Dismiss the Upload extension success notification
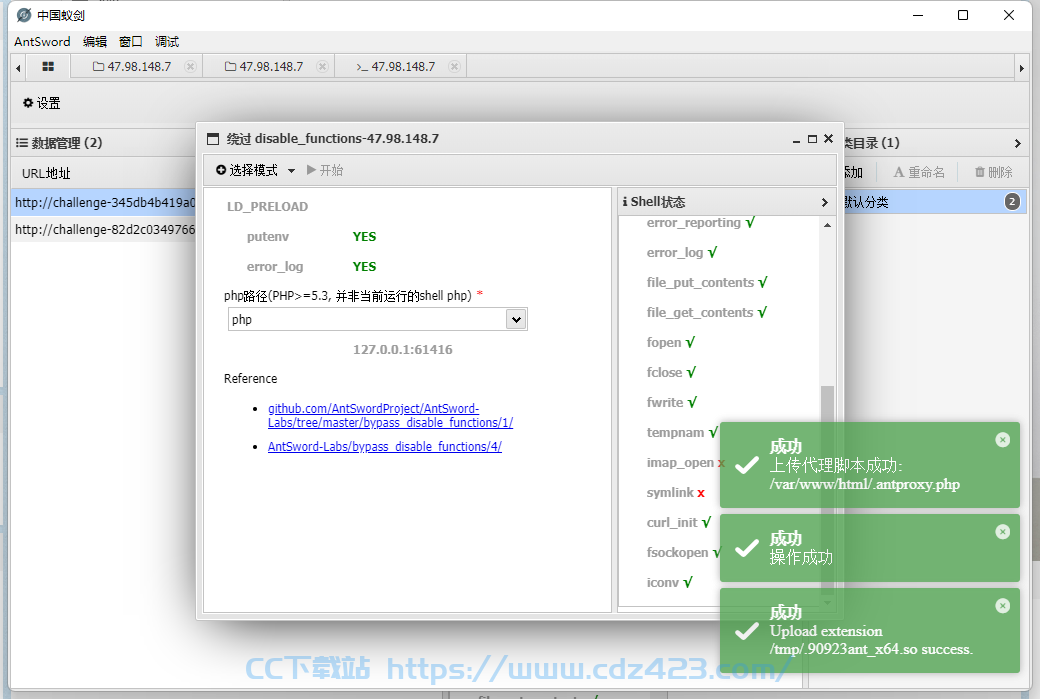 tap(1002, 605)
